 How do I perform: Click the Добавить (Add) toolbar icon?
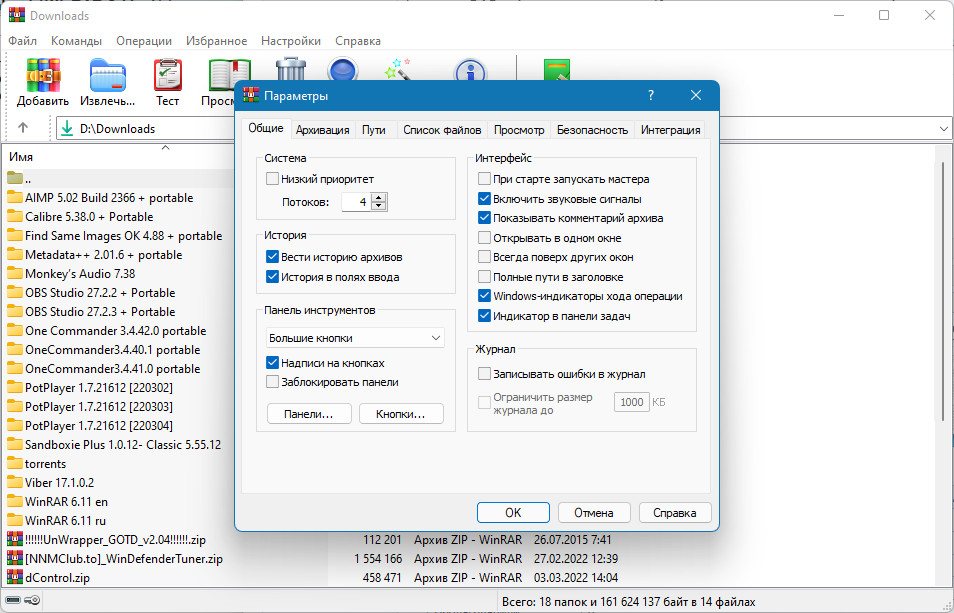pos(43,80)
